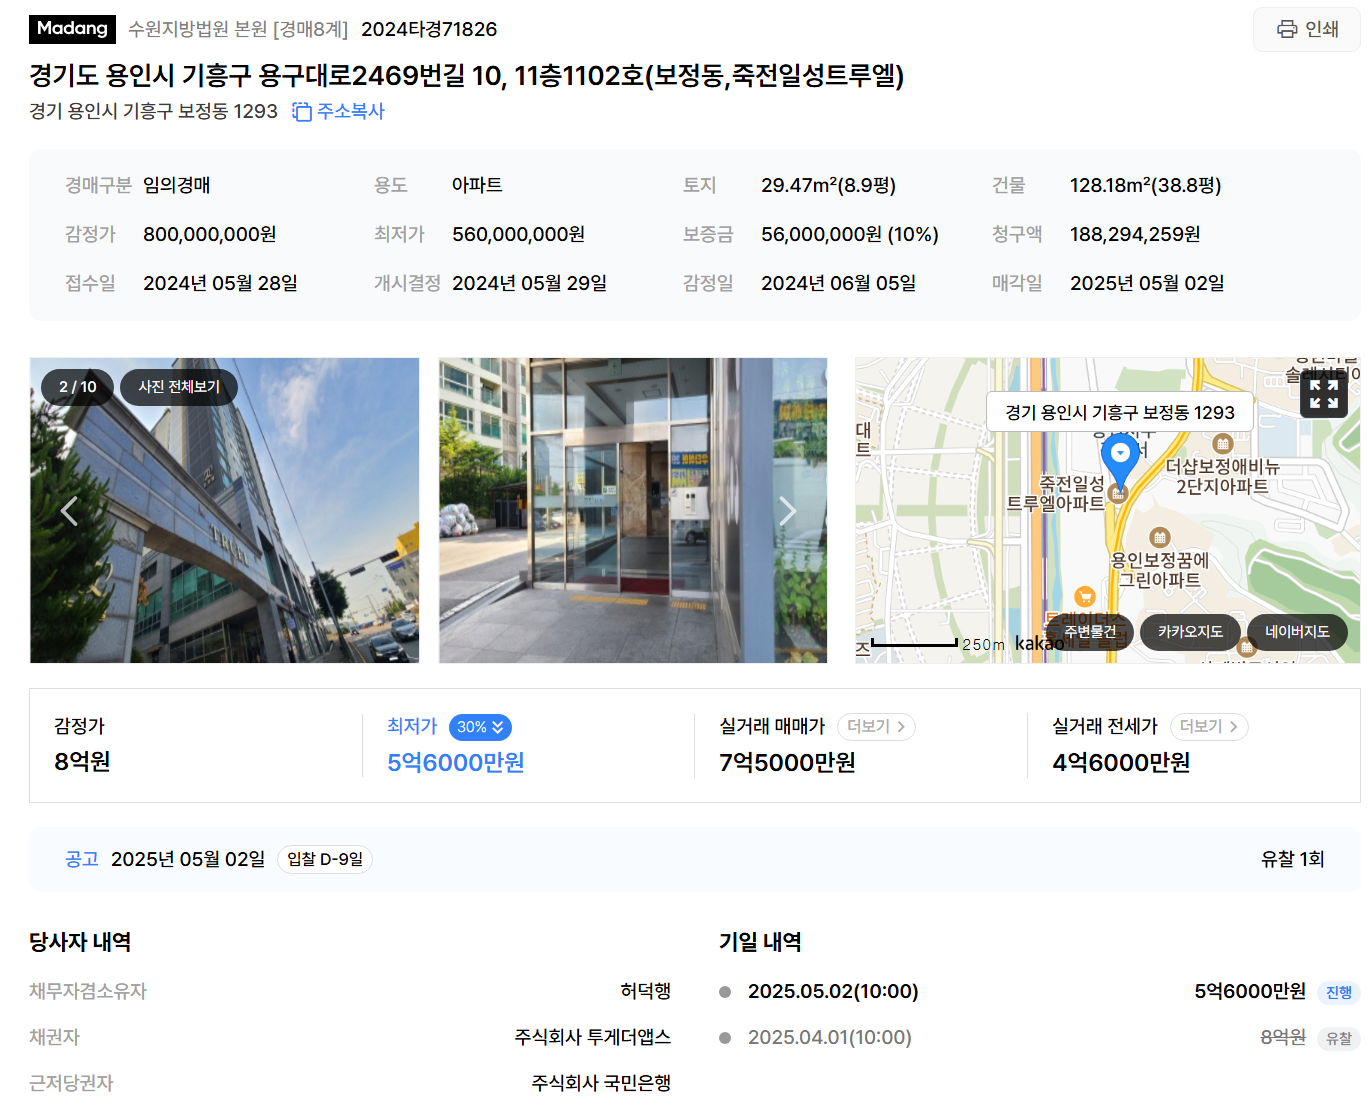
Task: Click the blue location pin on map
Action: coord(1120,461)
